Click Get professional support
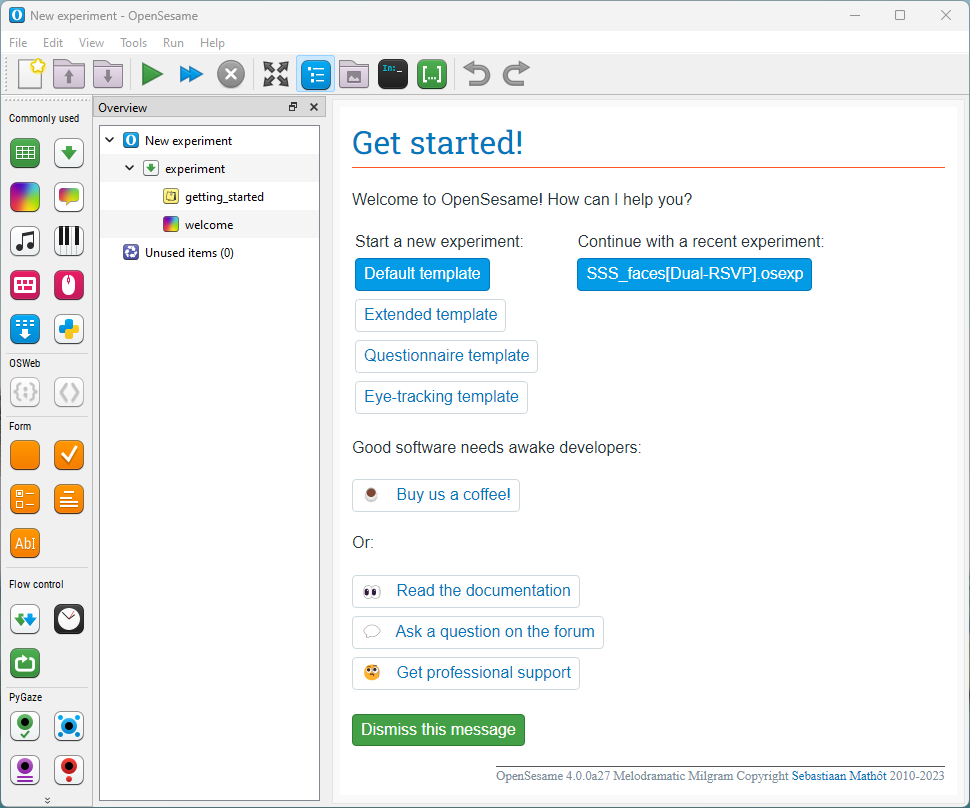This screenshot has width=970, height=808. (x=466, y=673)
